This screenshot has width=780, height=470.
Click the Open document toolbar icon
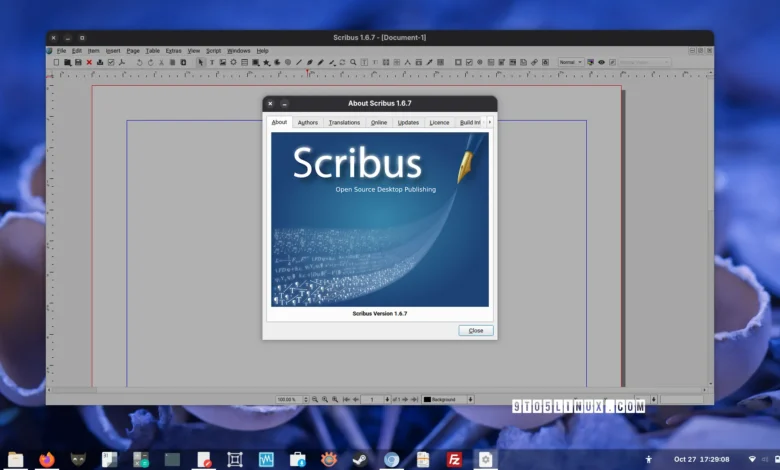pos(67,62)
